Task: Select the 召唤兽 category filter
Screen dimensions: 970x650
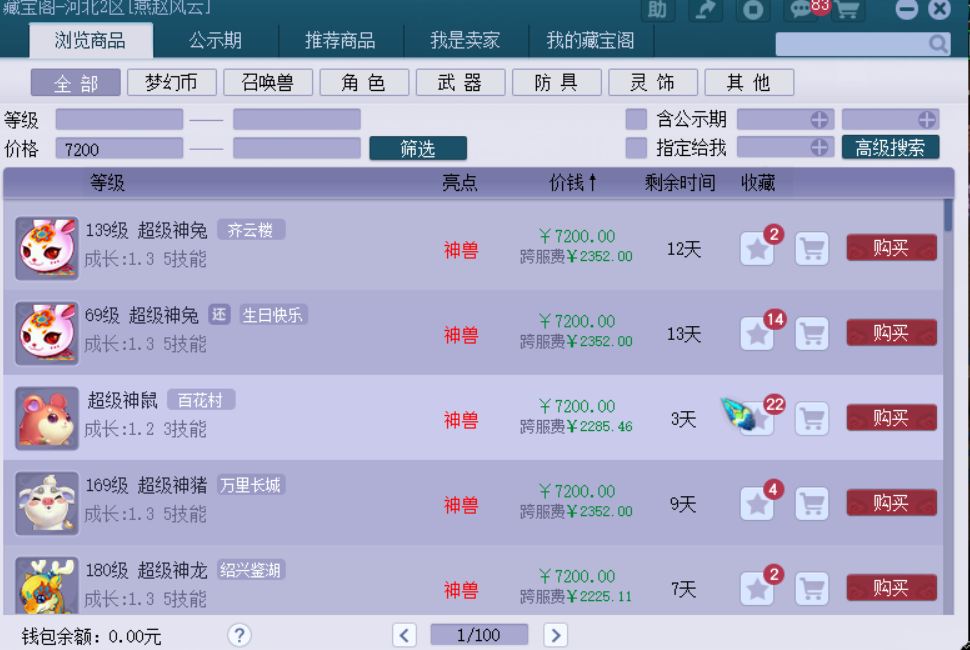Action: (x=268, y=82)
